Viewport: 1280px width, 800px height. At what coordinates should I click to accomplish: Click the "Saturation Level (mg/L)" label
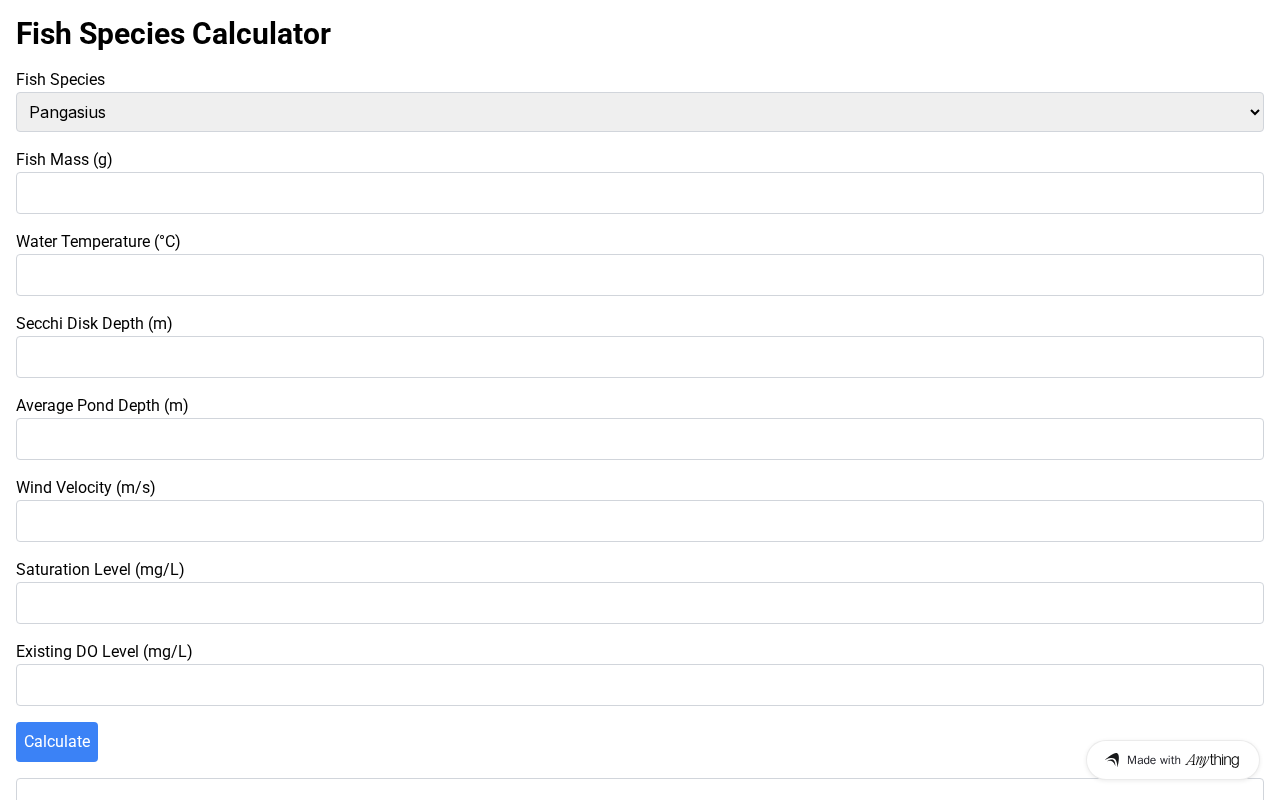(x=100, y=570)
